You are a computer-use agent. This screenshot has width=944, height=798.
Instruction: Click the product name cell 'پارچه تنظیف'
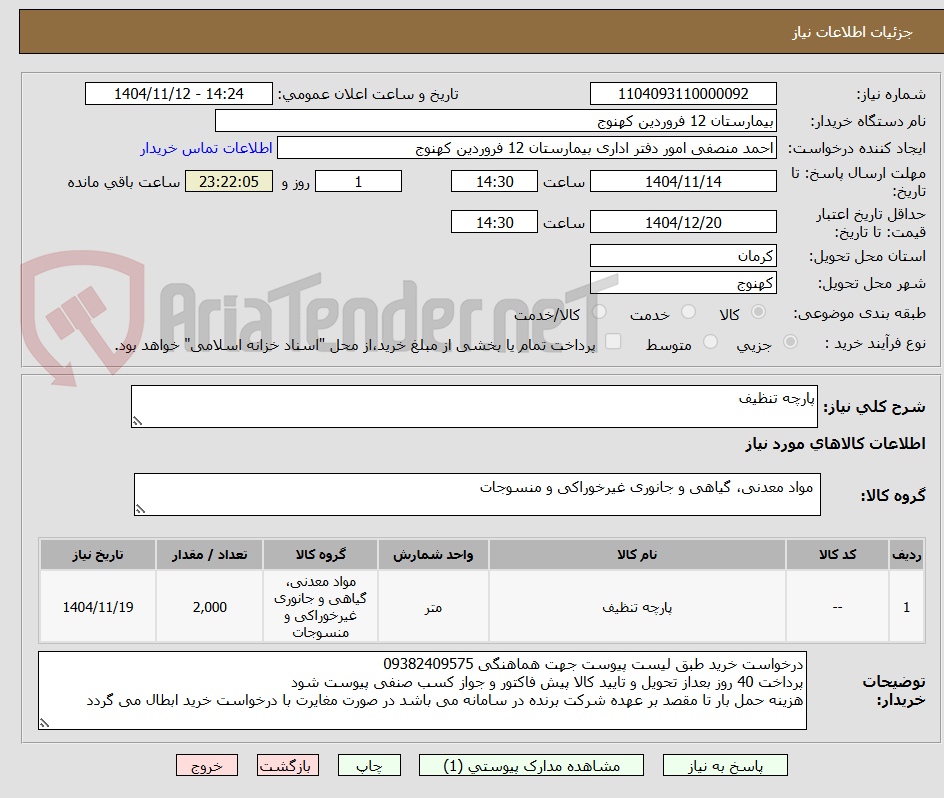(x=637, y=607)
